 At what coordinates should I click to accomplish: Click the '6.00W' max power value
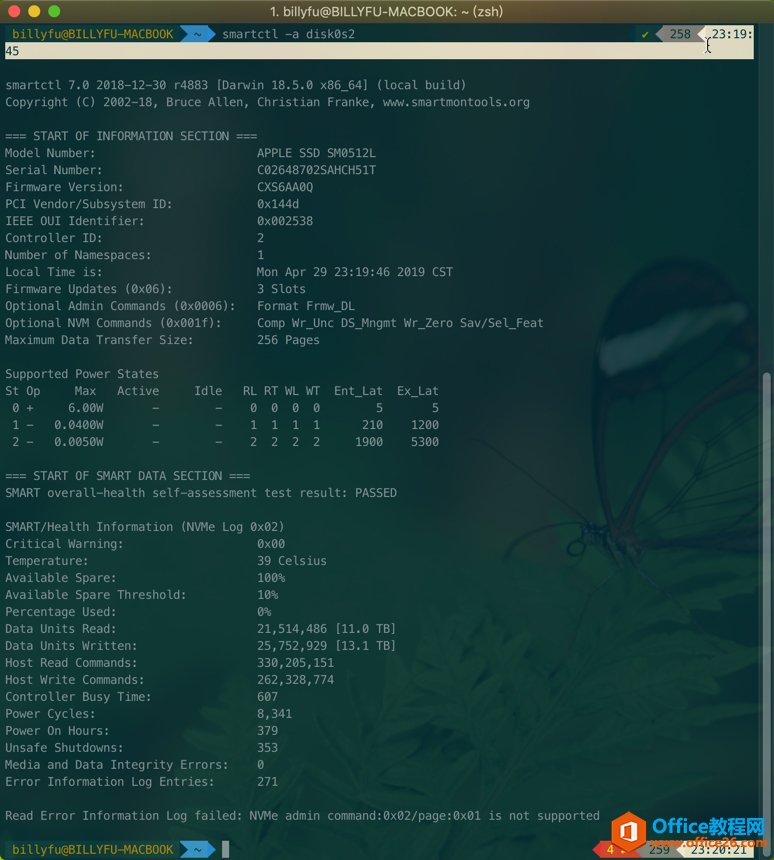tap(86, 408)
